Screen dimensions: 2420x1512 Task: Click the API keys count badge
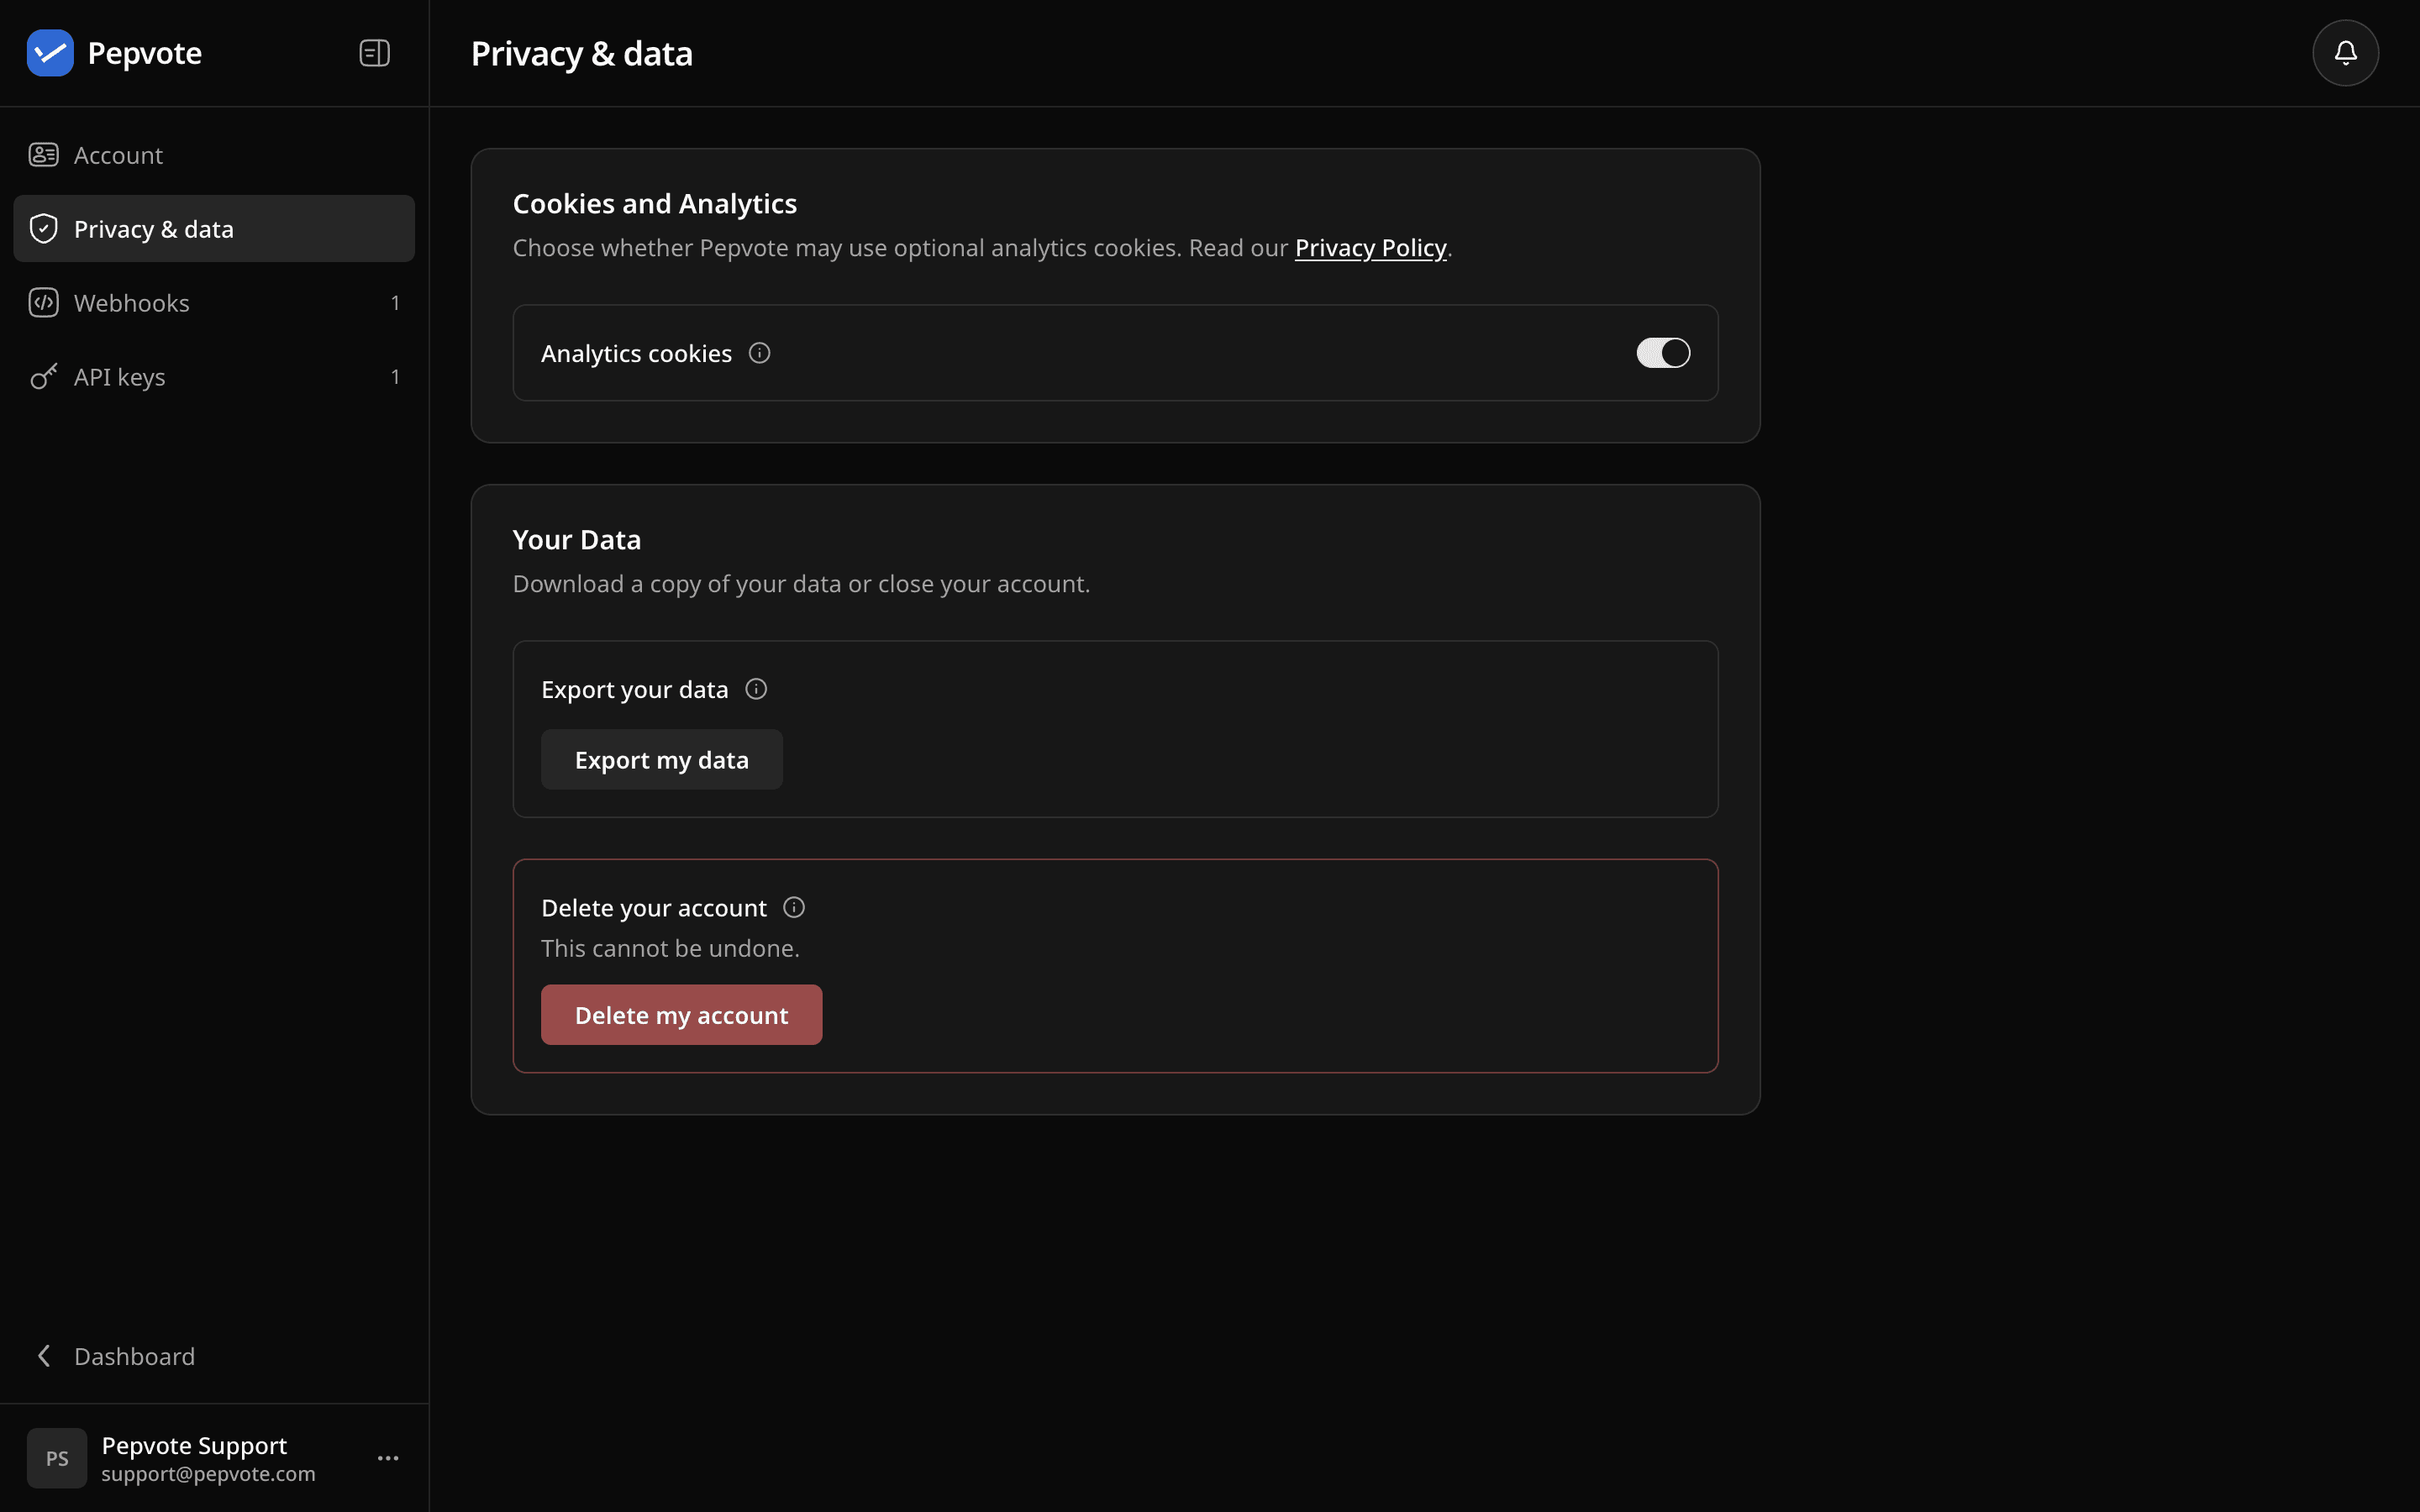coord(395,377)
